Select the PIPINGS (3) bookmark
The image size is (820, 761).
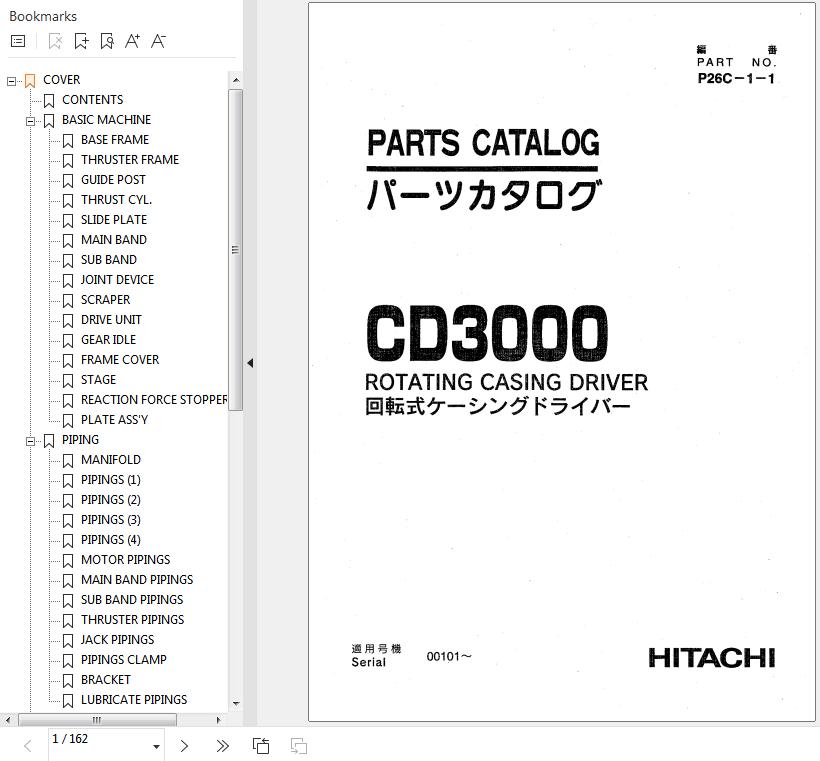[x=110, y=520]
